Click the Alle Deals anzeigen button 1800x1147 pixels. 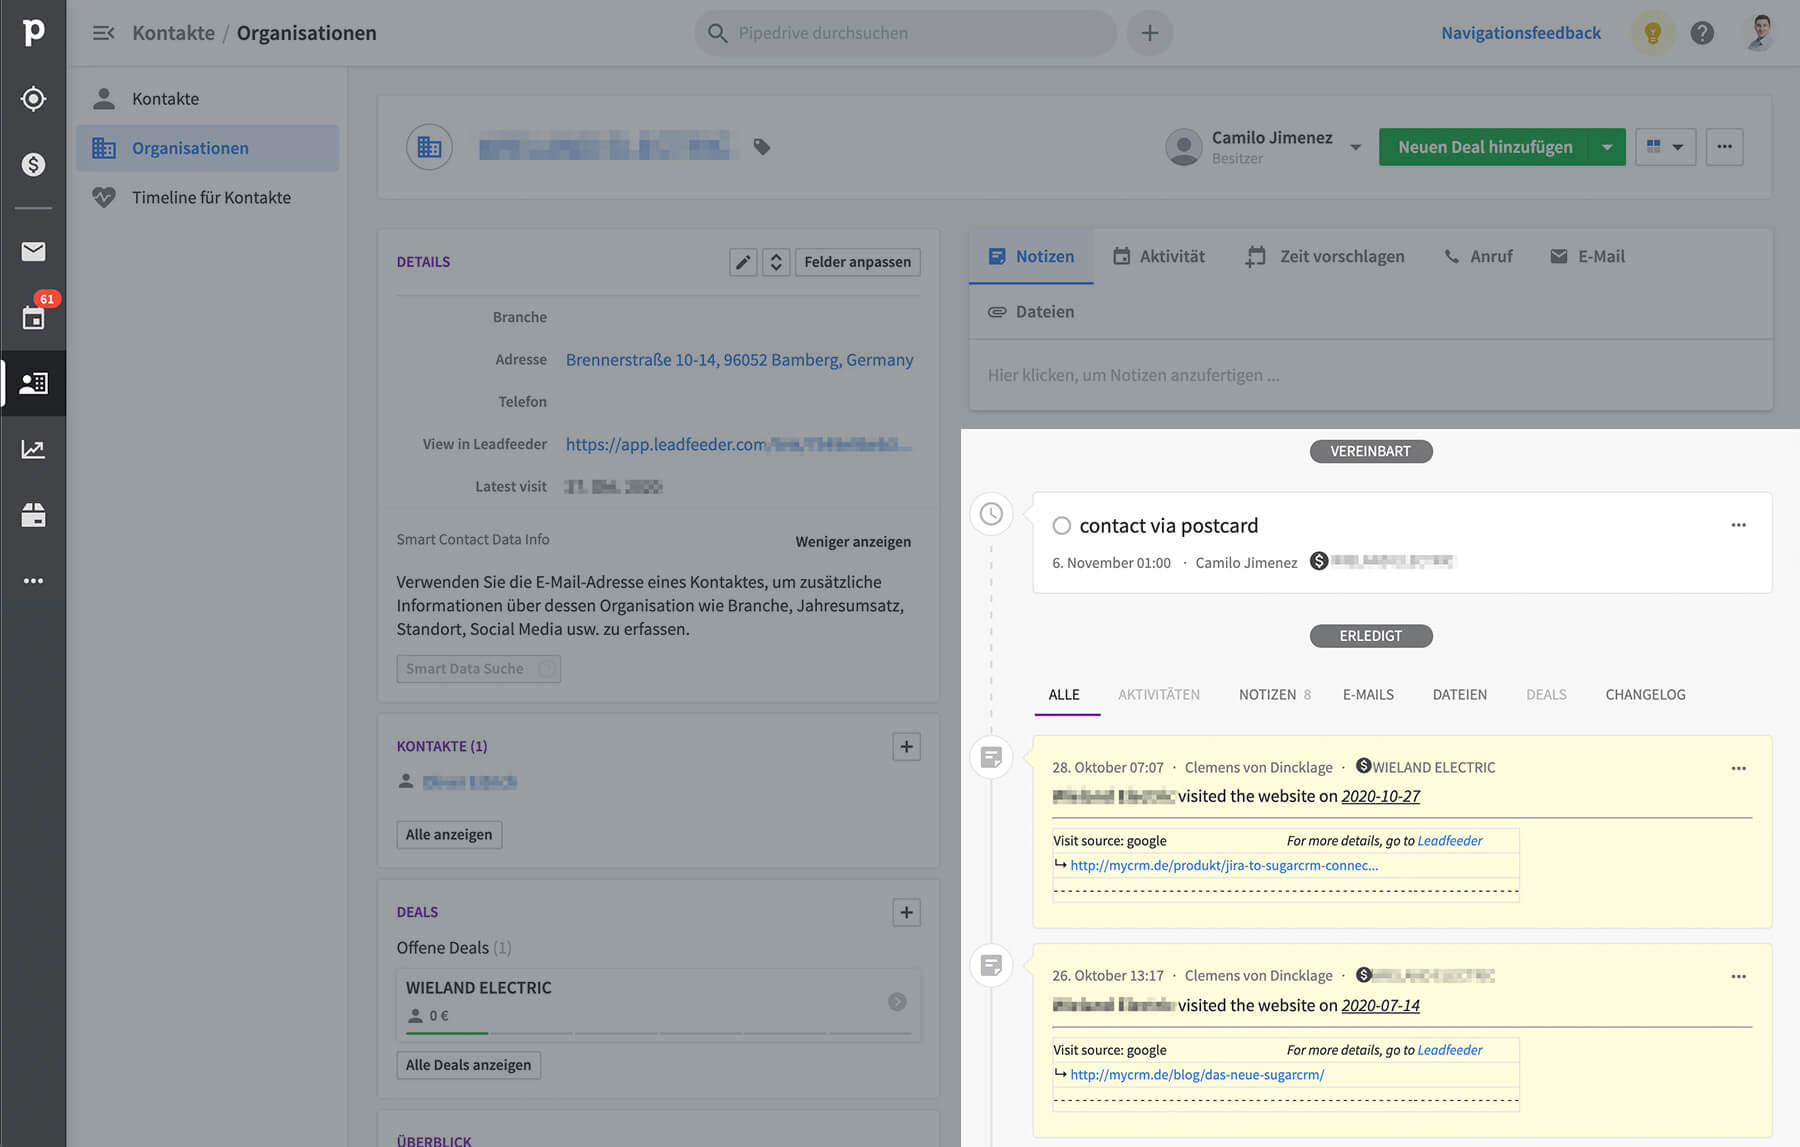(468, 1065)
